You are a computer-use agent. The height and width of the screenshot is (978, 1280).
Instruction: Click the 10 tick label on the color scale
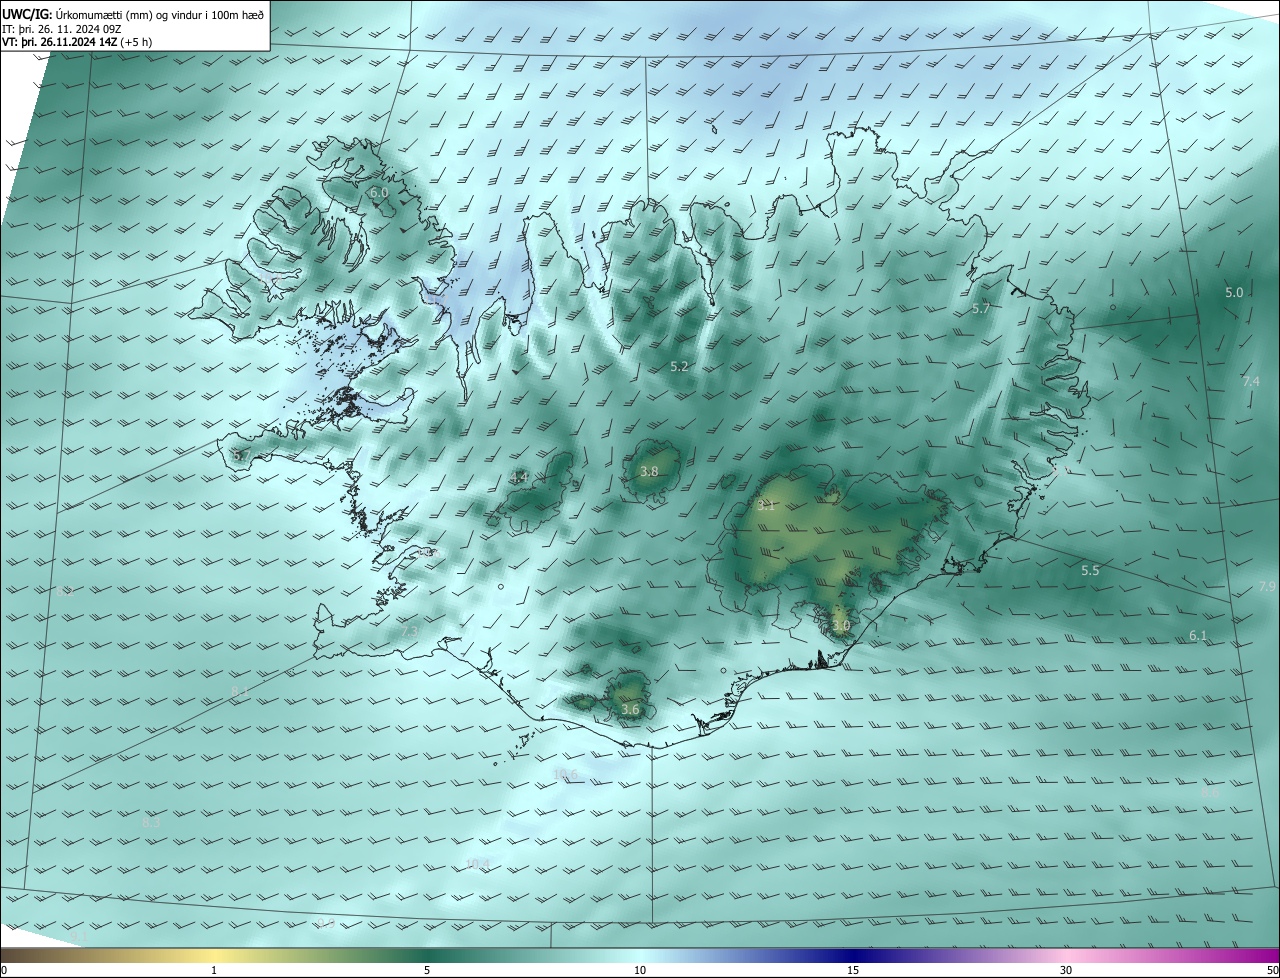pos(640,970)
